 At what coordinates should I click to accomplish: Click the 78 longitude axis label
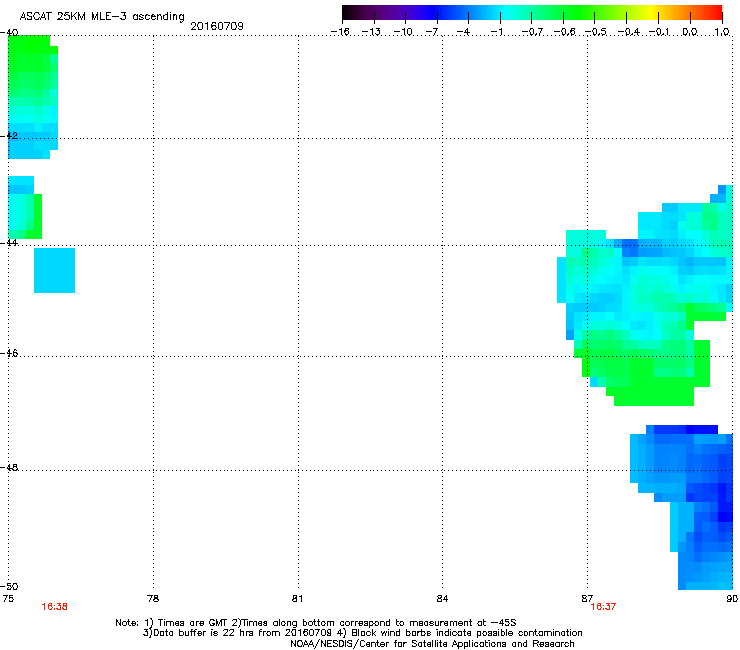click(153, 599)
